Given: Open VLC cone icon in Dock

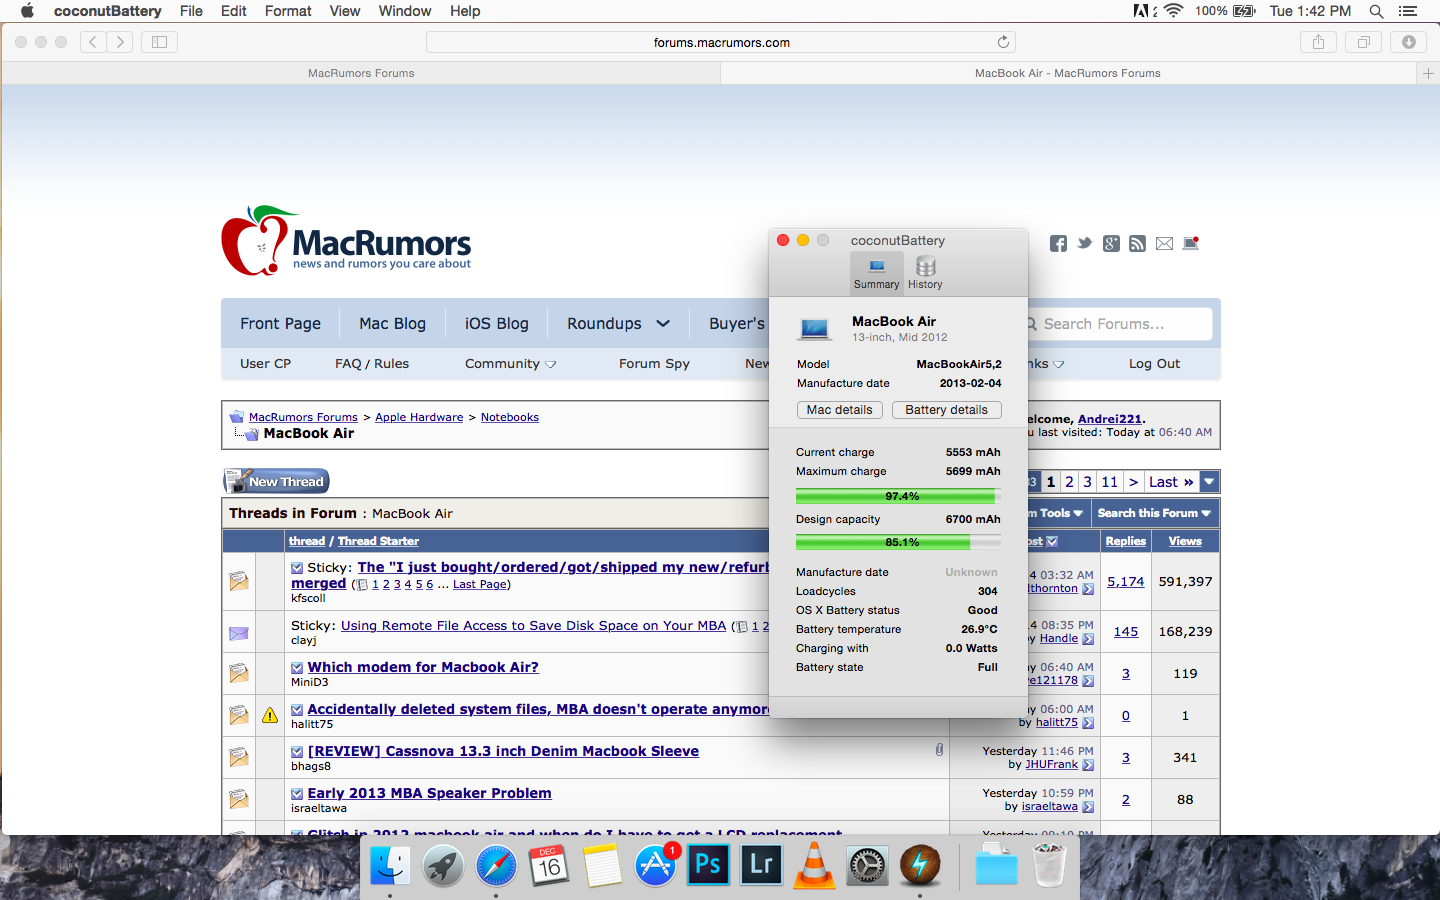Looking at the screenshot, I should coord(814,865).
